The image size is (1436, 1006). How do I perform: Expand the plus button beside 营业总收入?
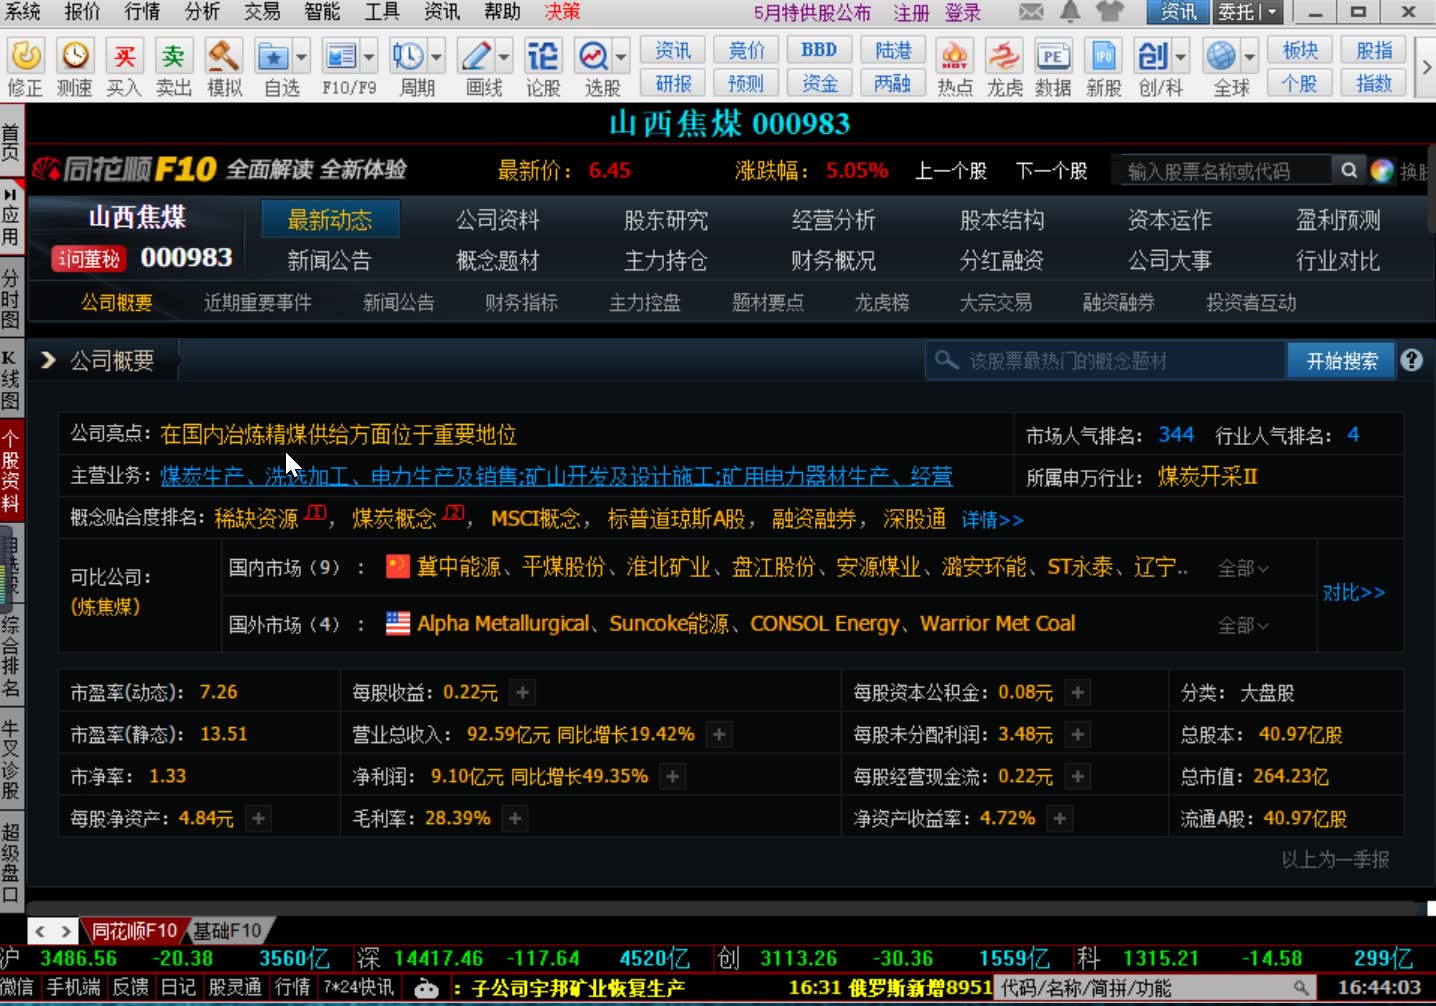pyautogui.click(x=718, y=734)
